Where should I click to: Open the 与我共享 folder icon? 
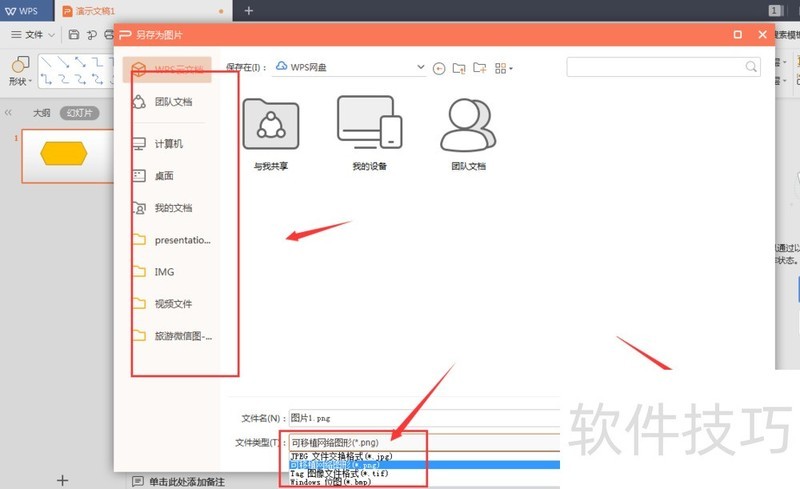point(271,135)
